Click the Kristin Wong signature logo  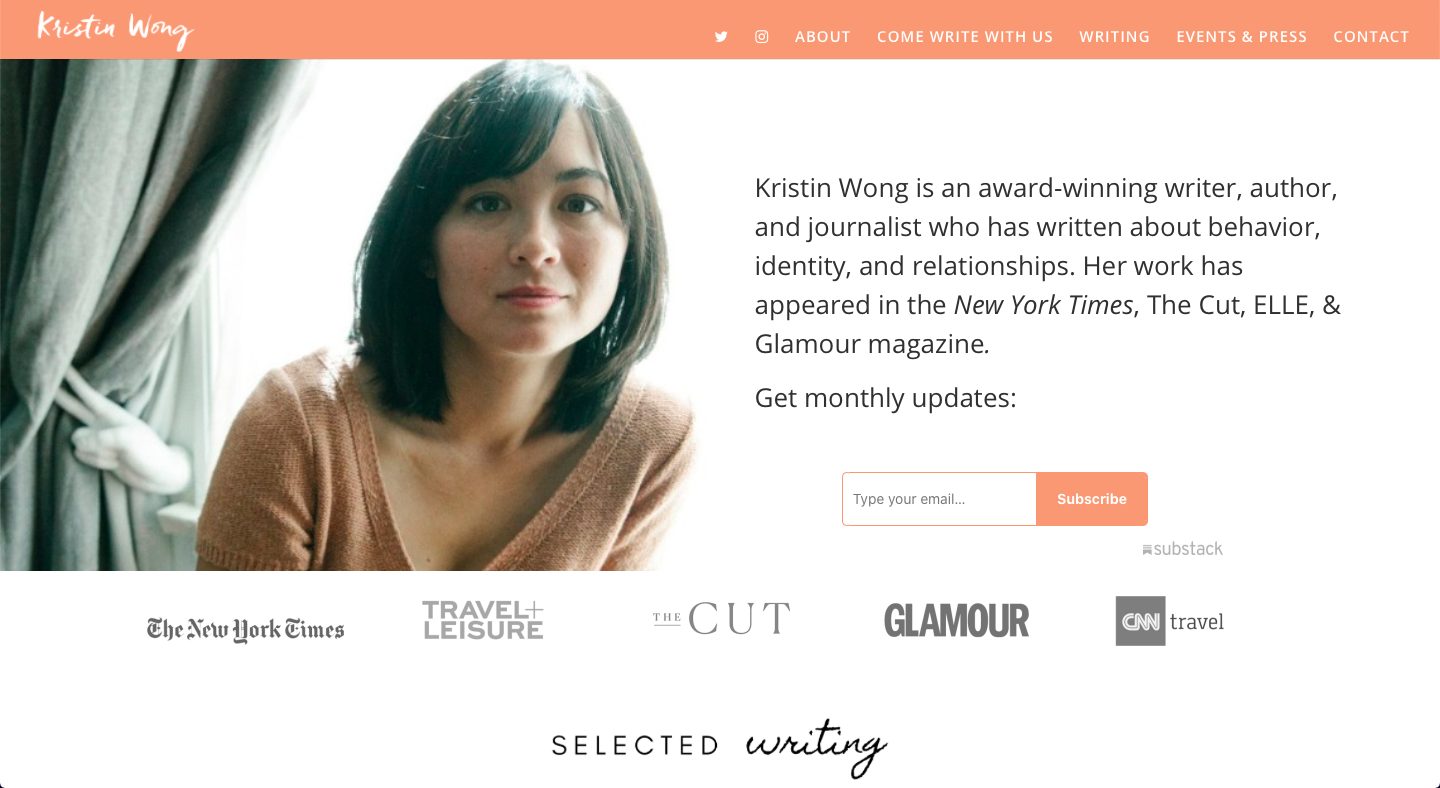coord(114,29)
